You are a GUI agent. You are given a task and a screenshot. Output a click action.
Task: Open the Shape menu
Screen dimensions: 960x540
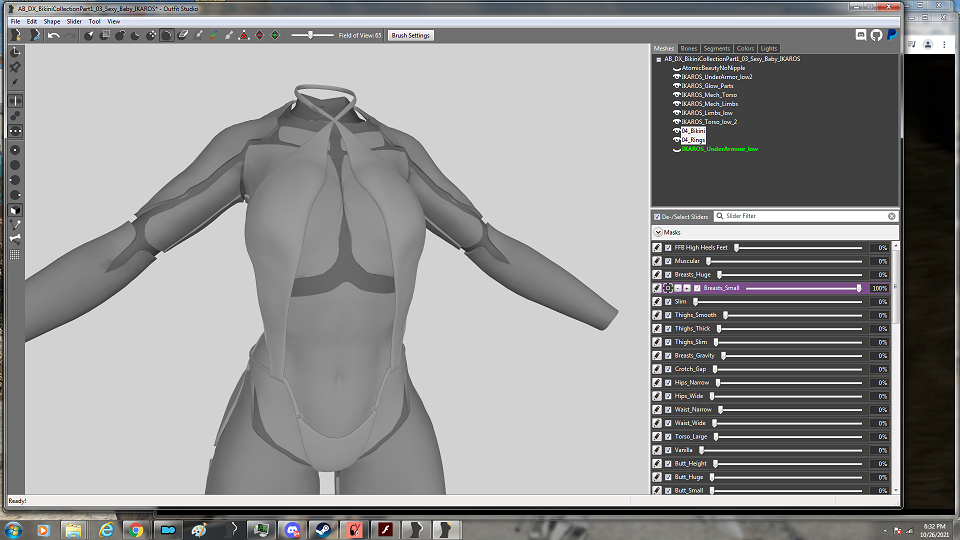pyautogui.click(x=51, y=21)
